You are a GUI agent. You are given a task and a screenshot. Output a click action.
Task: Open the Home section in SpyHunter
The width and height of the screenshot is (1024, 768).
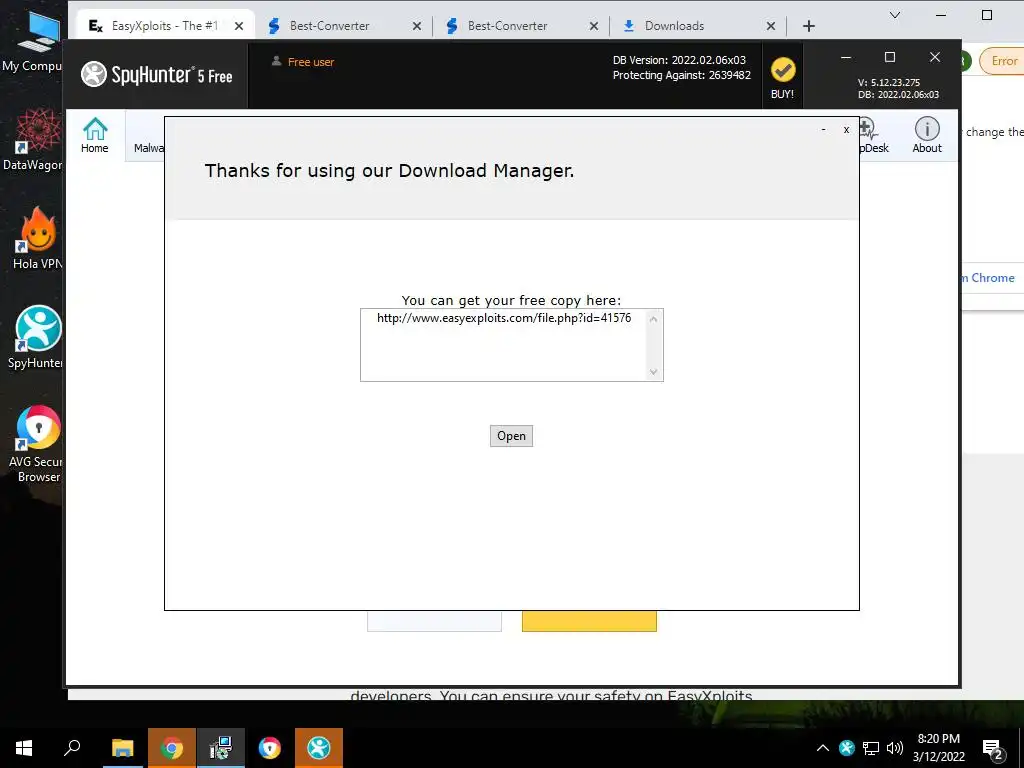point(95,135)
